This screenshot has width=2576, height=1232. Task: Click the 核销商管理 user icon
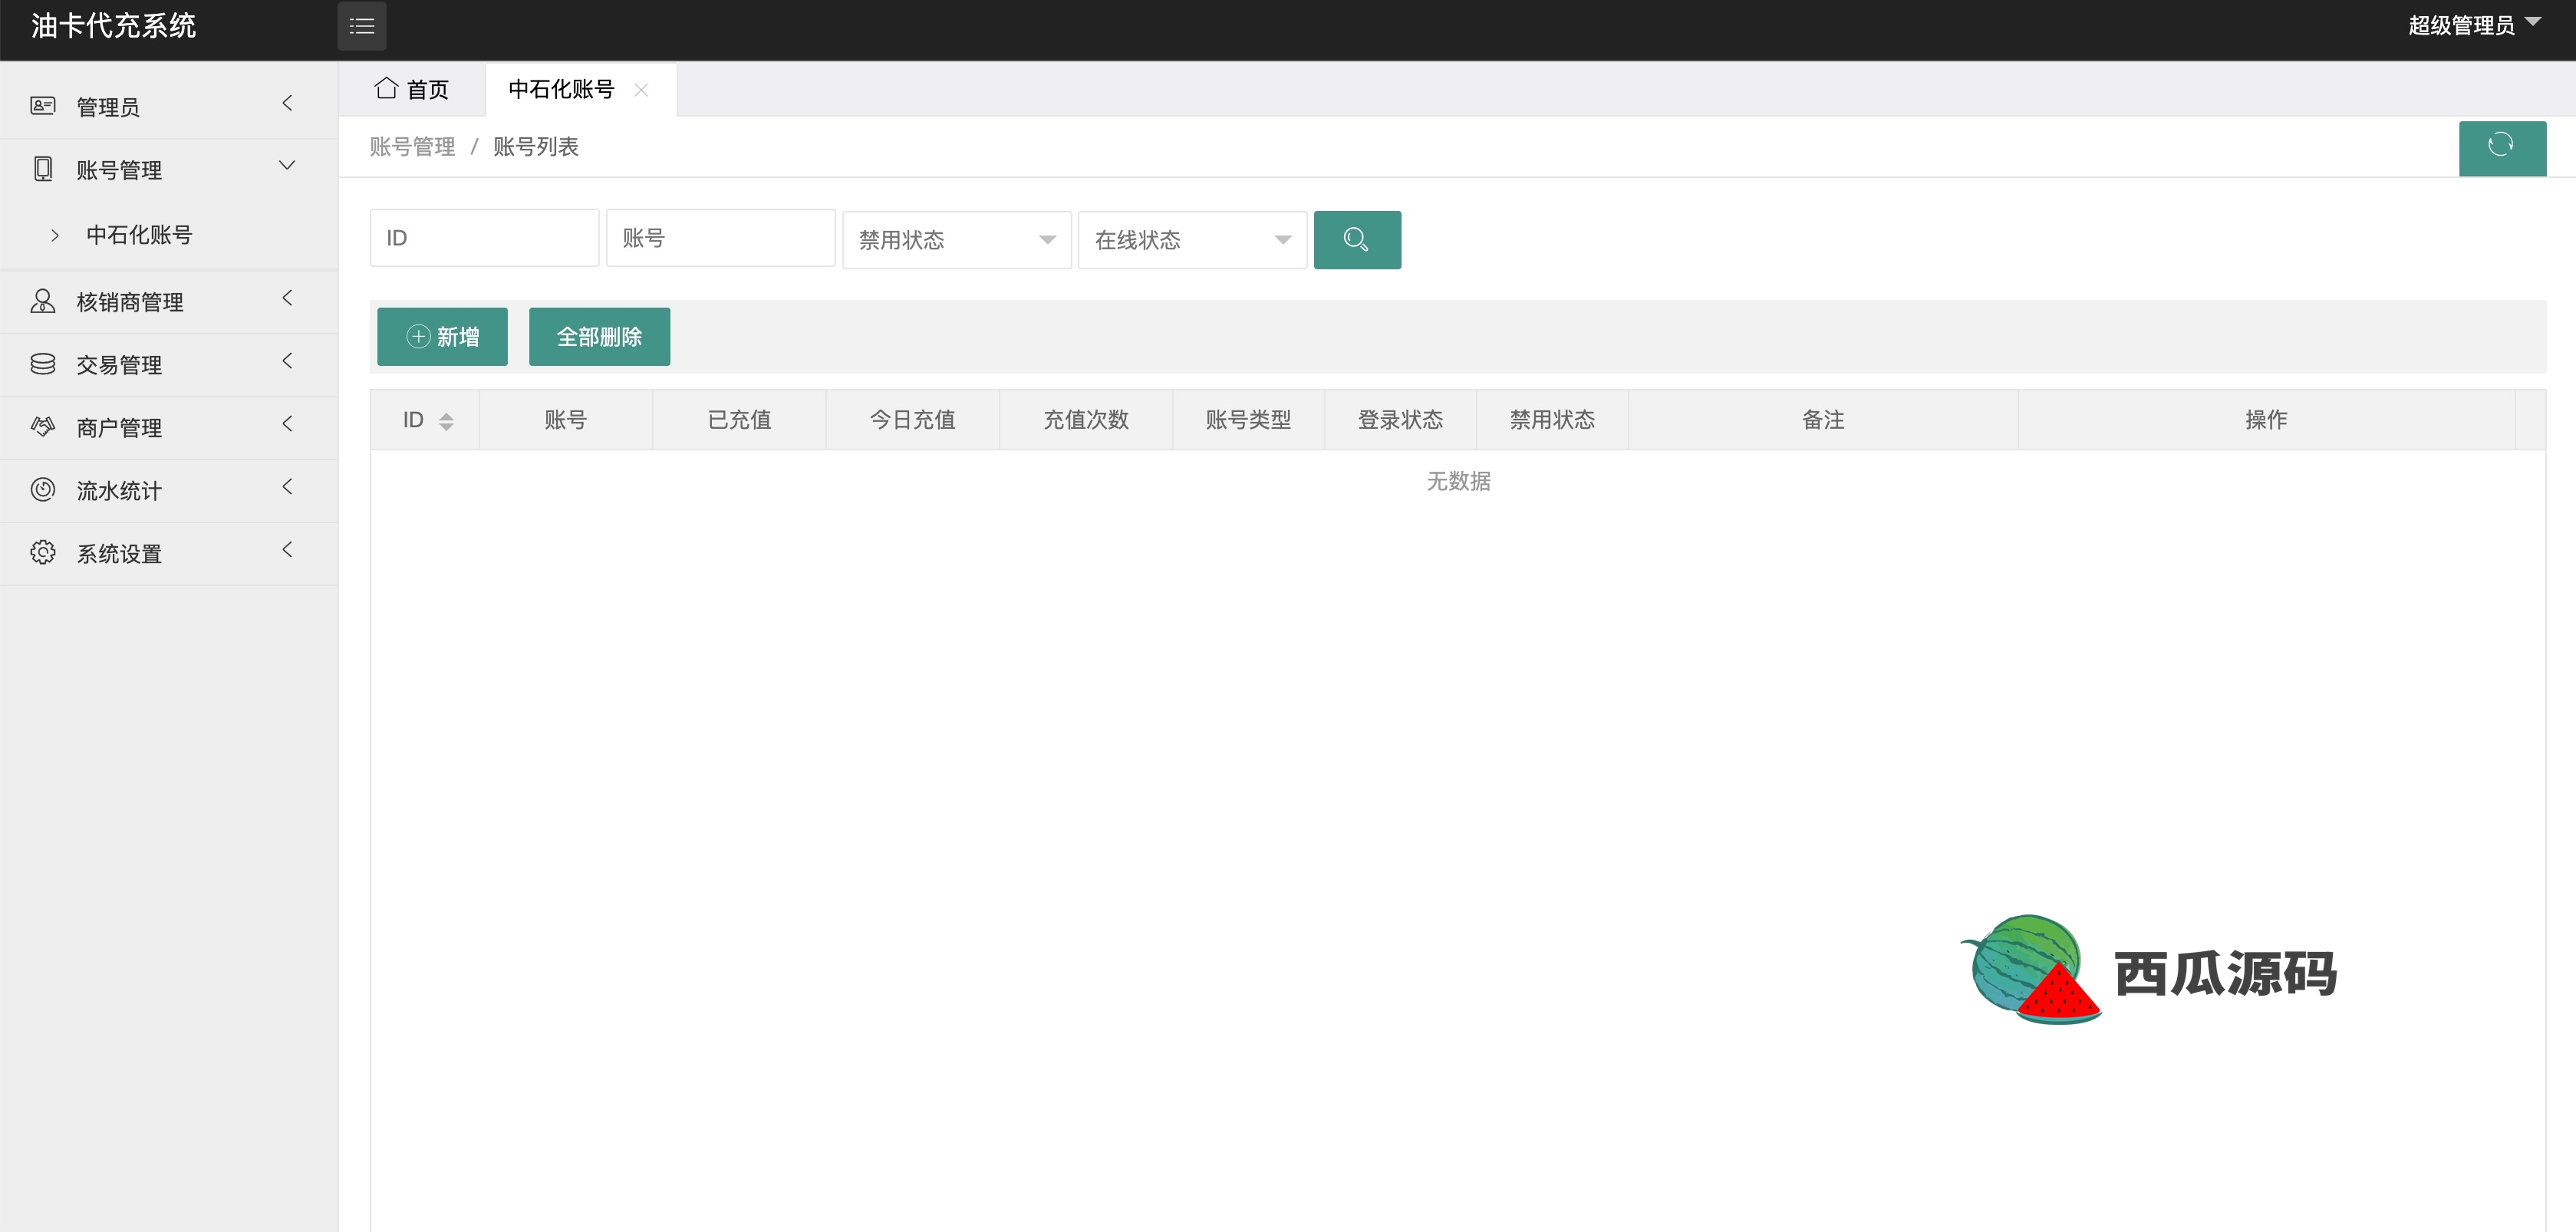coord(43,301)
